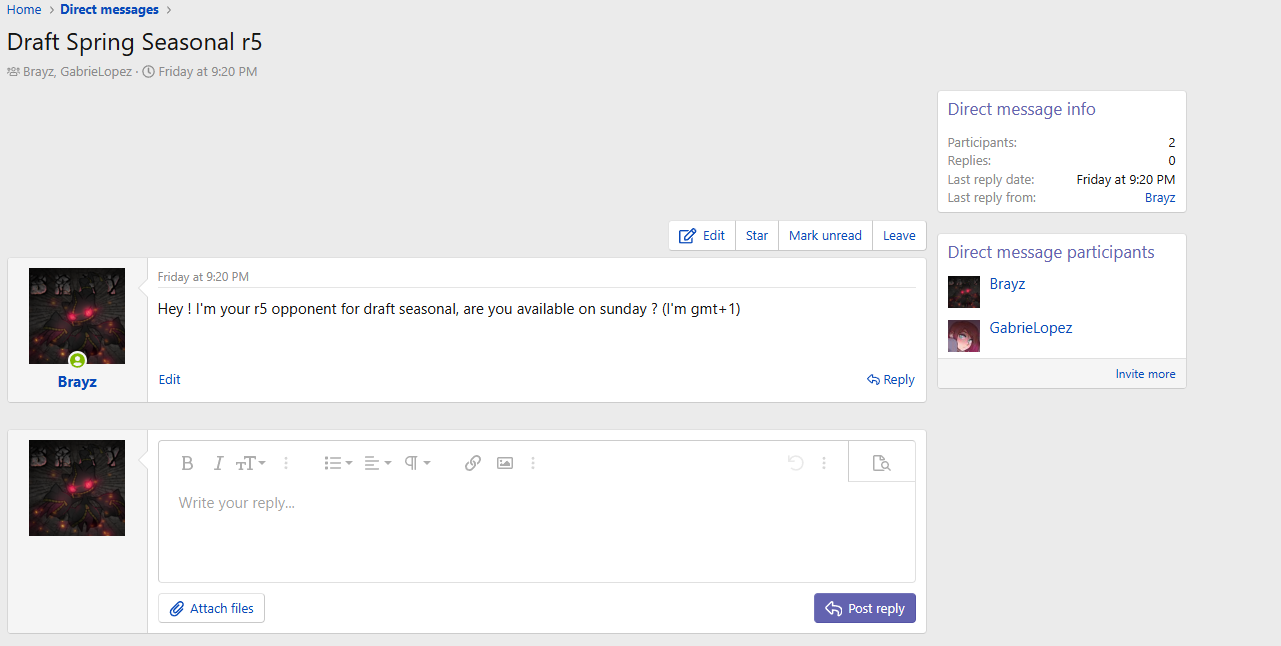
Task: Open Brayz link beside Last reply from
Action: pos(1160,198)
